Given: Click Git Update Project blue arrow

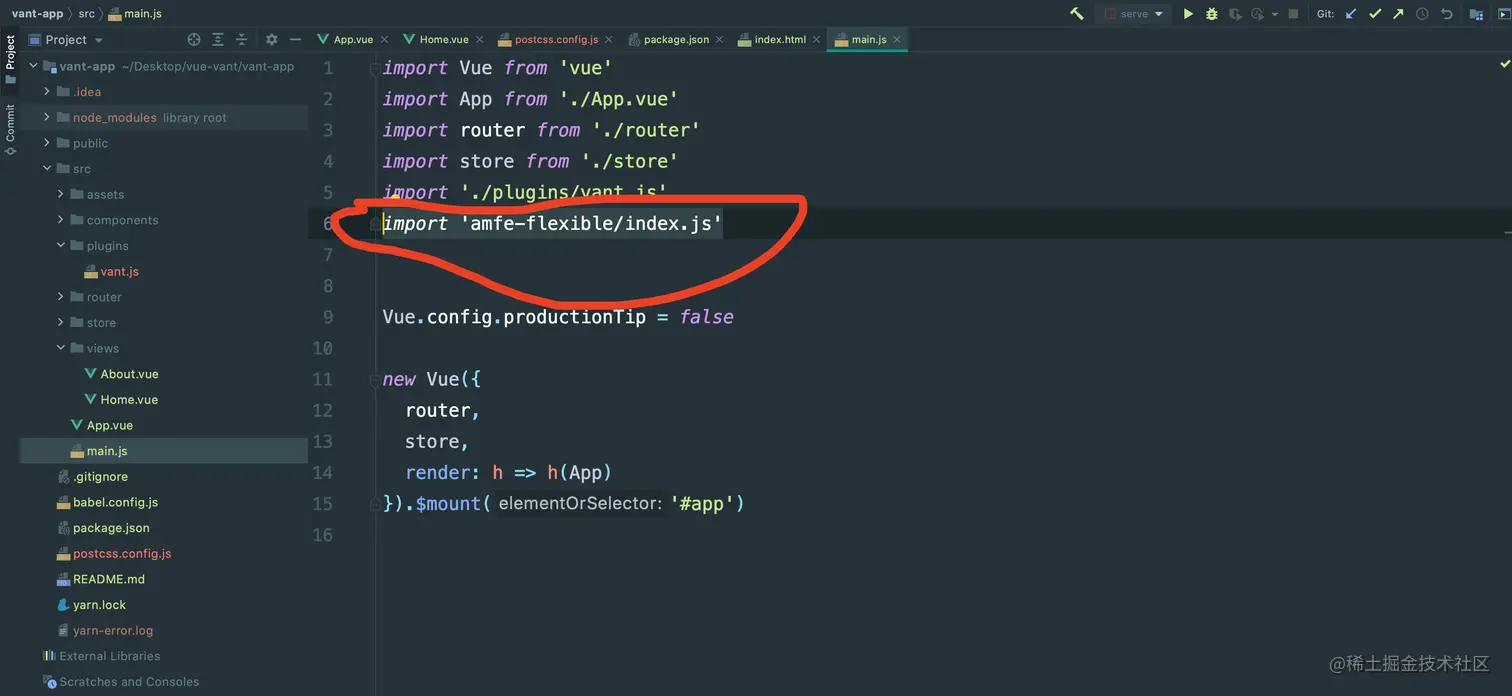Looking at the screenshot, I should [1351, 14].
